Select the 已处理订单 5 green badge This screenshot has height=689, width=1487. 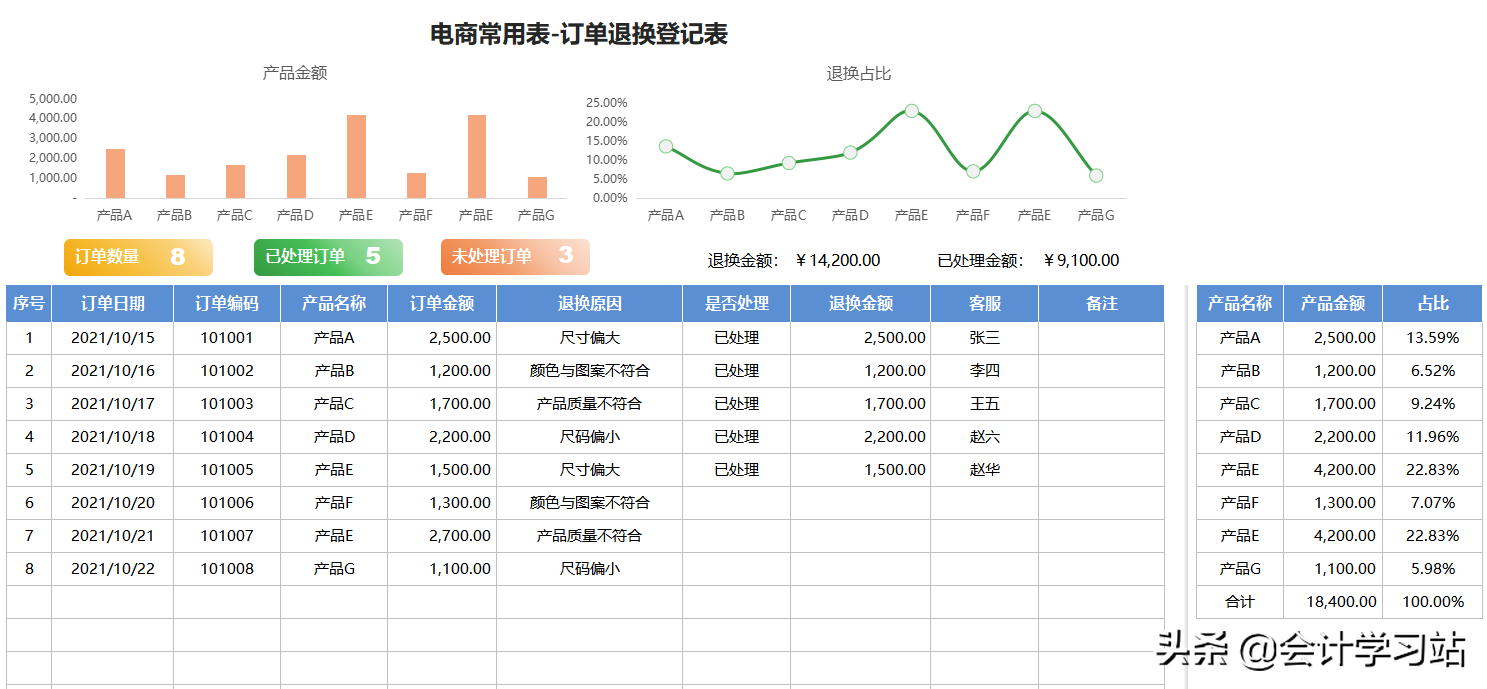click(328, 257)
